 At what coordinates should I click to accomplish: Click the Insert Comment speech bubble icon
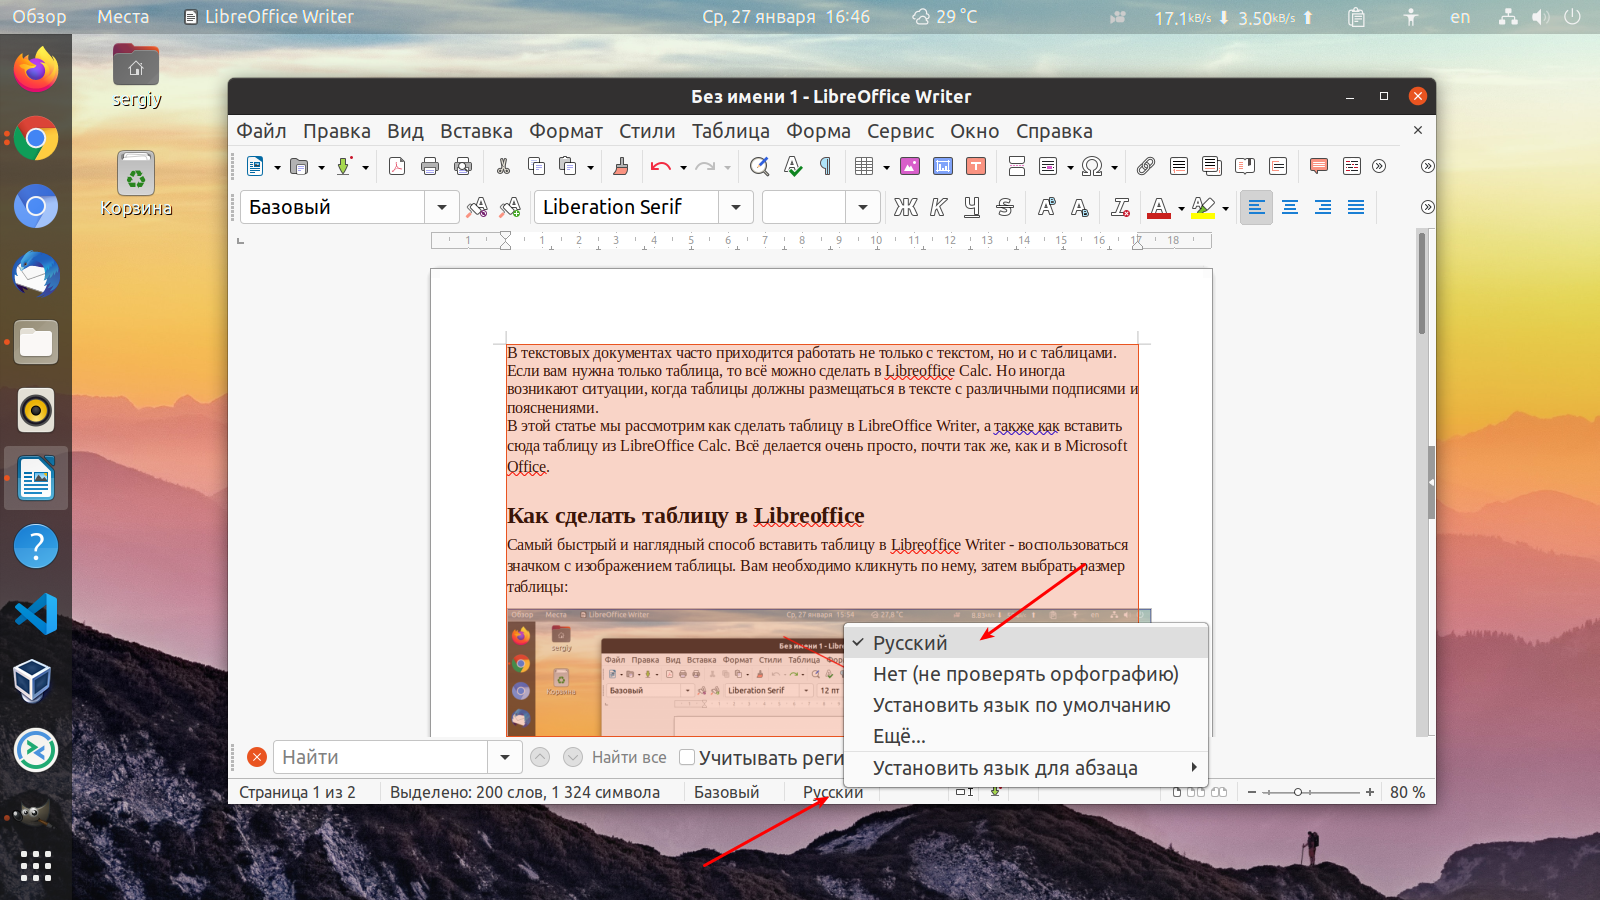coord(1319,167)
